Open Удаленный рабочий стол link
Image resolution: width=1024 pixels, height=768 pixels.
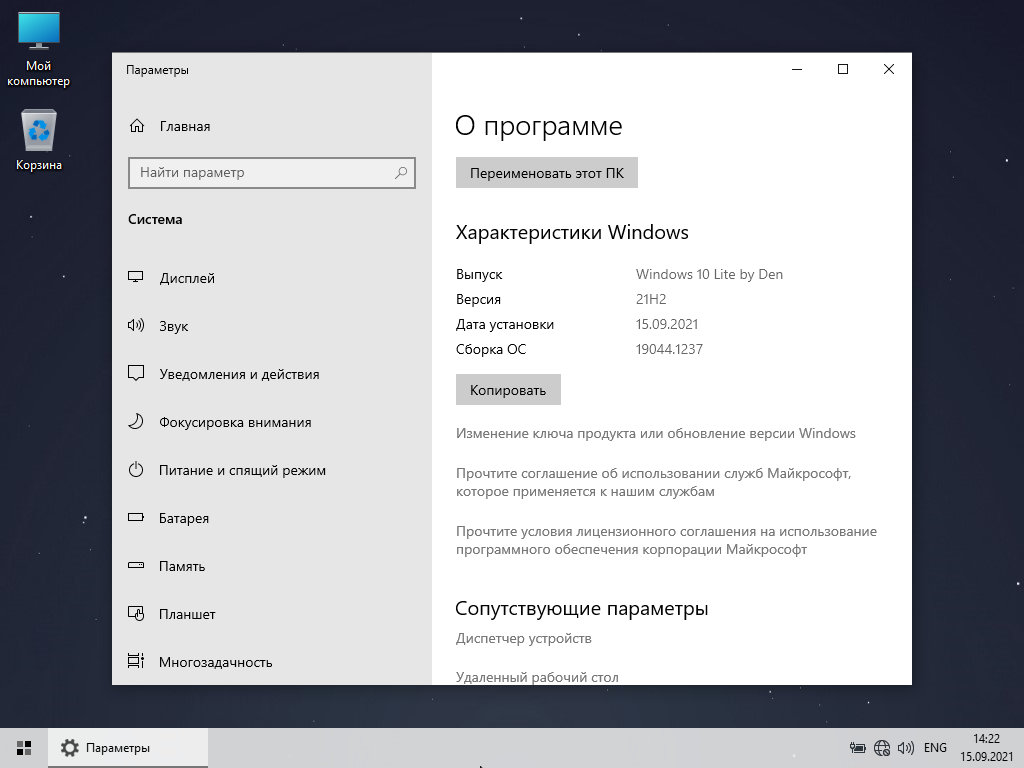[x=537, y=677]
